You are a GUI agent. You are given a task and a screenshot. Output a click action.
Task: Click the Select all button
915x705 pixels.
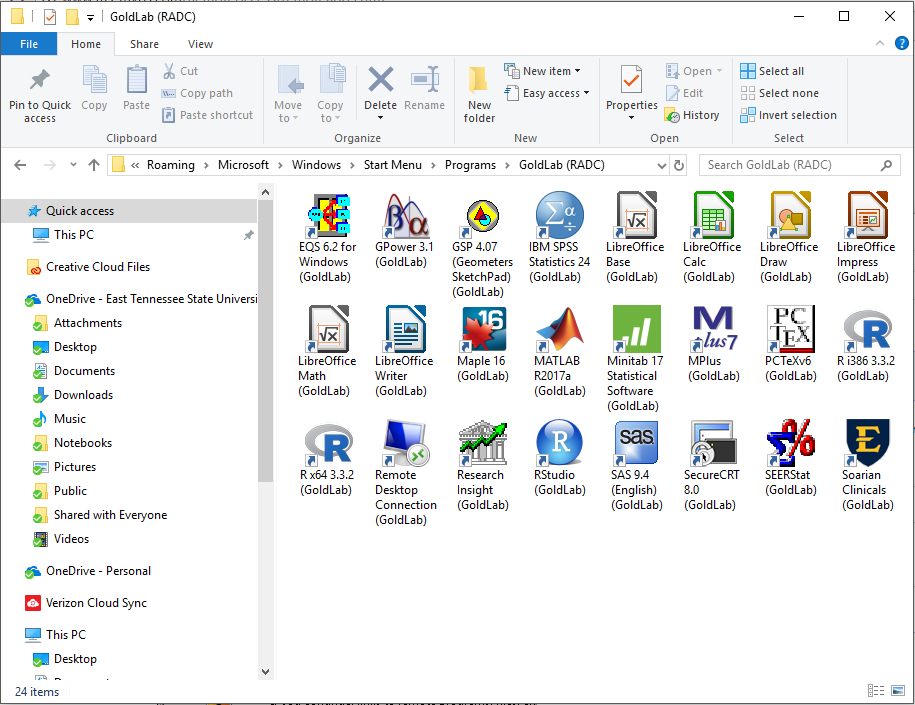pos(772,71)
